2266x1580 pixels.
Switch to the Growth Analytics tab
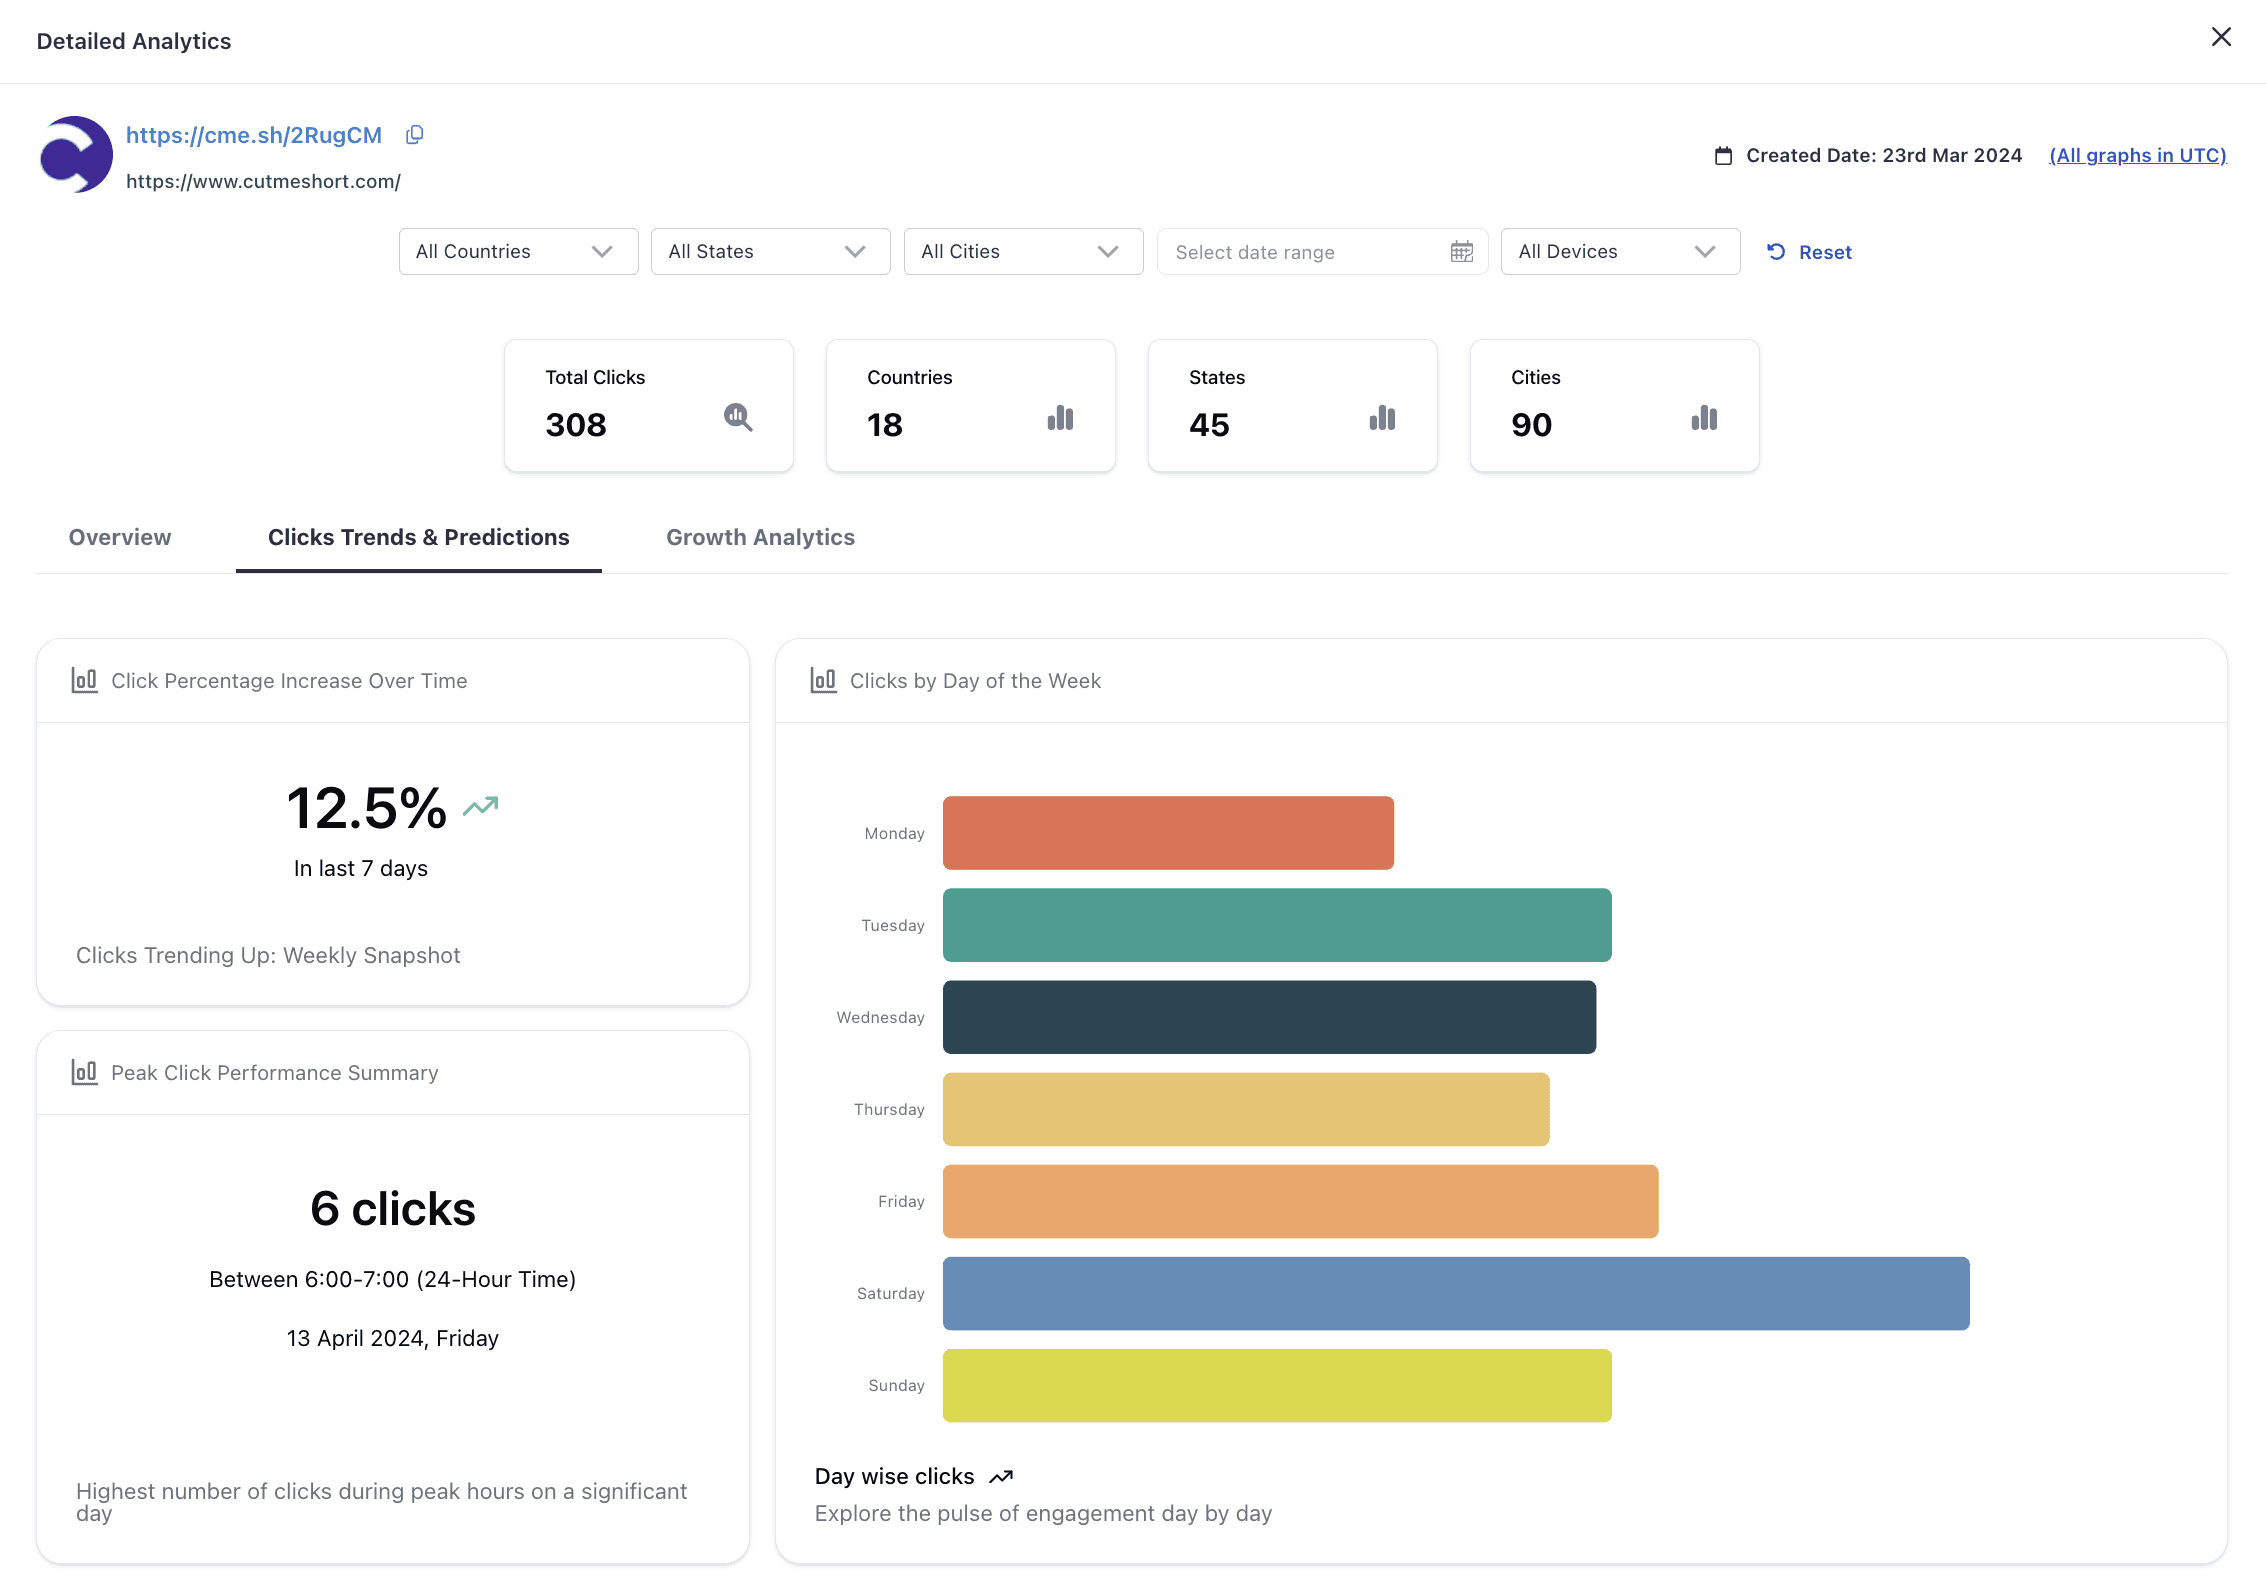(x=760, y=537)
